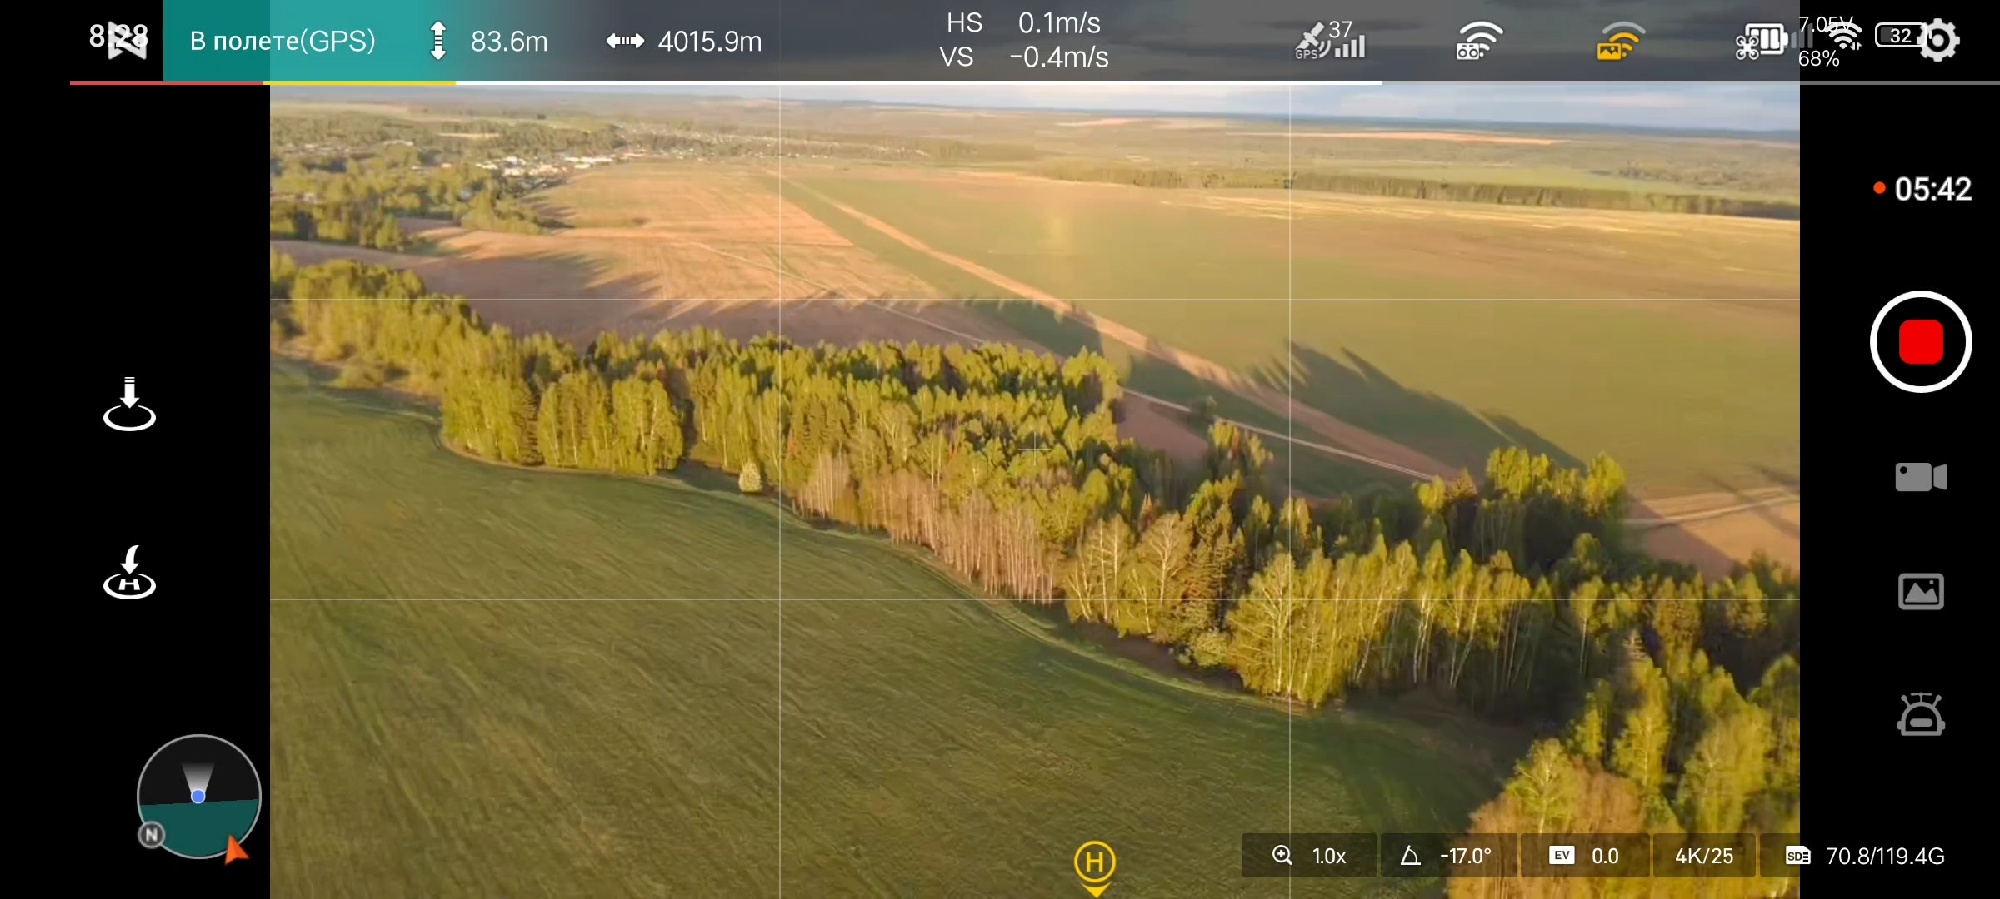Open the media gallery icon
This screenshot has width=2000, height=899.
[x=1920, y=592]
